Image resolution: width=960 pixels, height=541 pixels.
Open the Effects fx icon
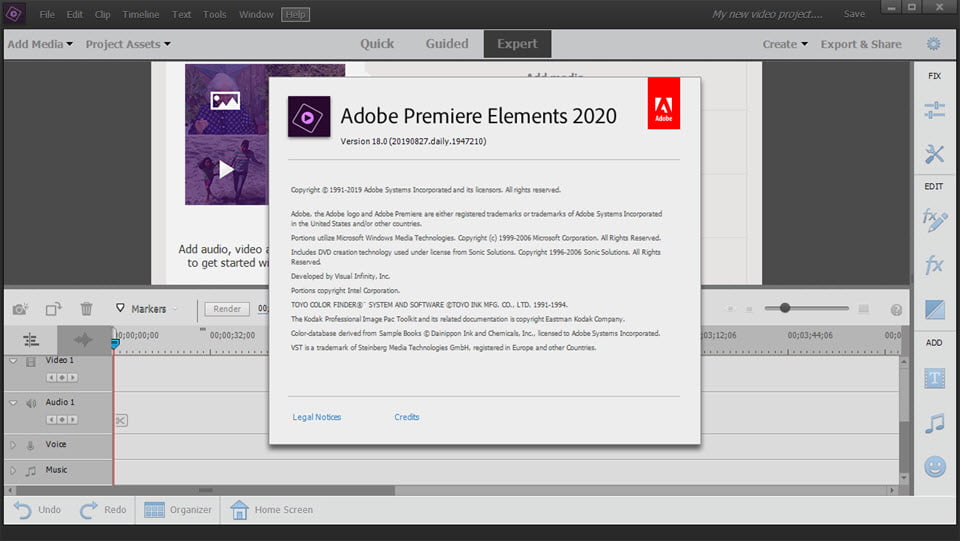(934, 264)
